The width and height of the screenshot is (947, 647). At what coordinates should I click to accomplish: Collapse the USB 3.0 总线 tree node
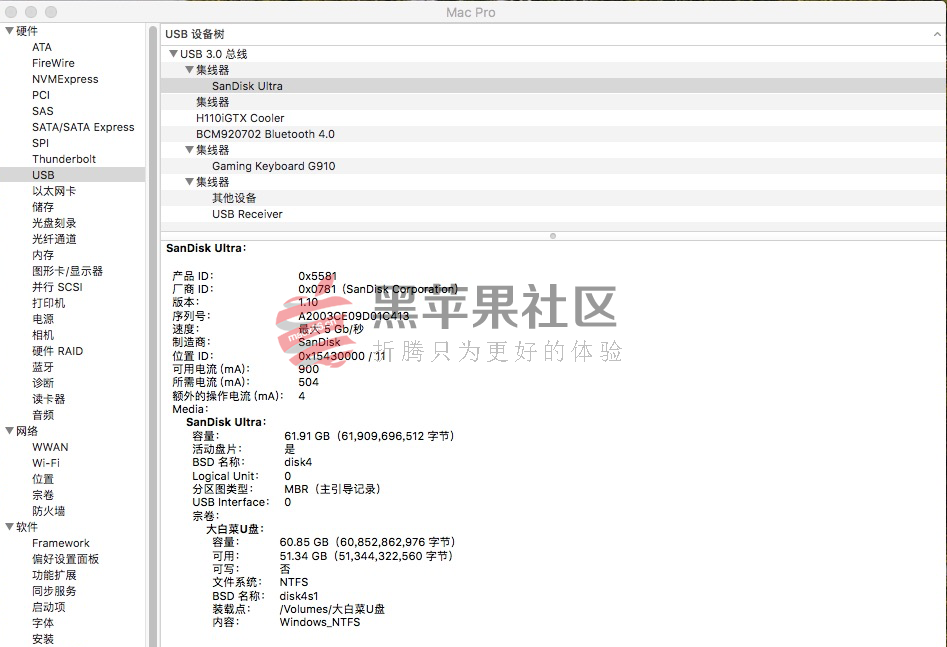(173, 54)
